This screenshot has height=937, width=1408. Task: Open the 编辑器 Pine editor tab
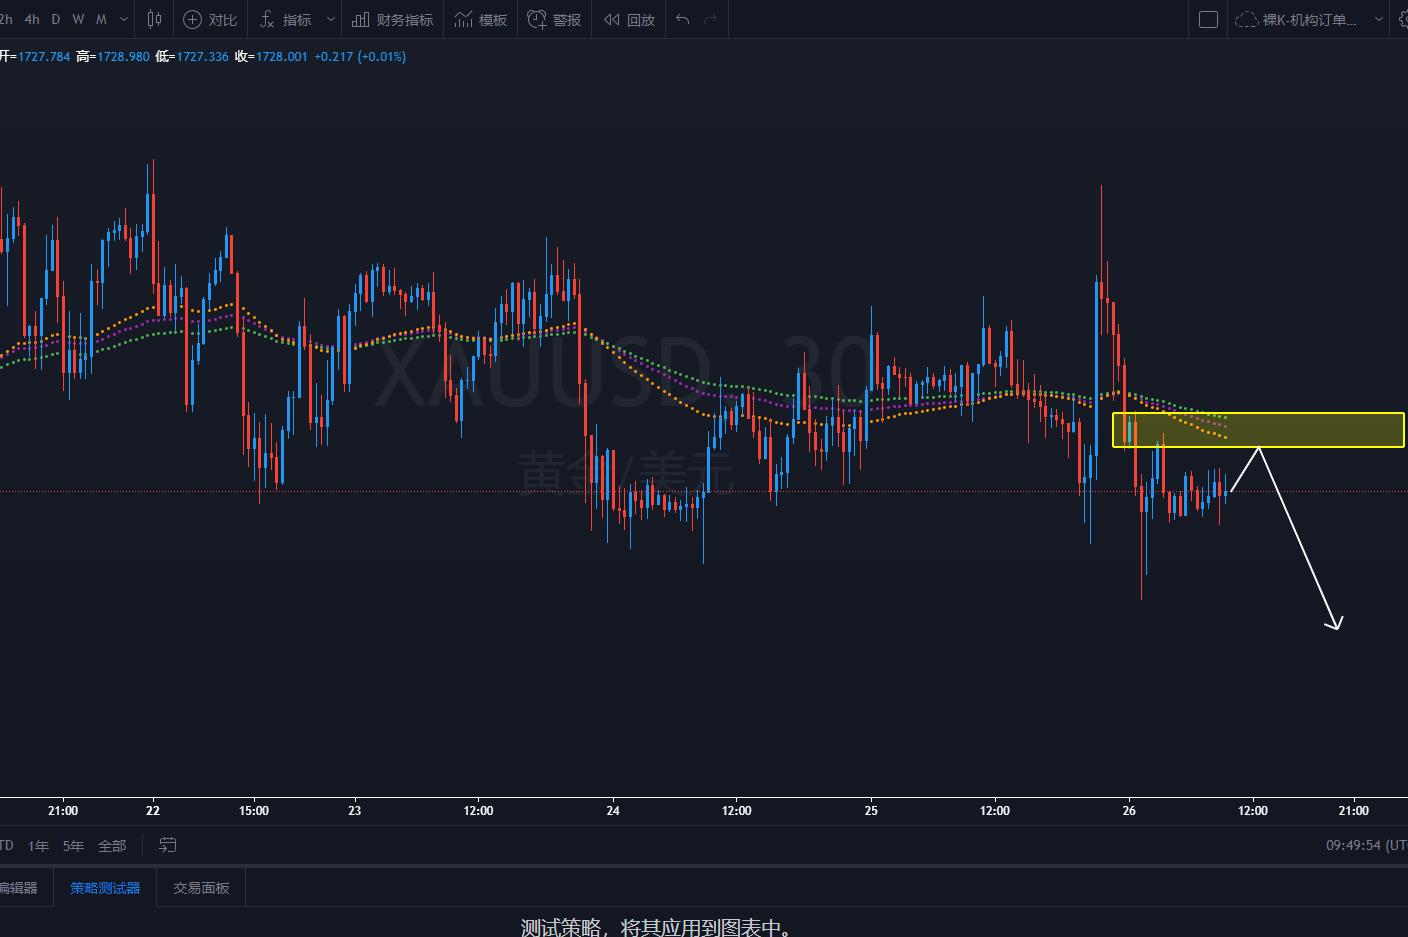[x=18, y=888]
